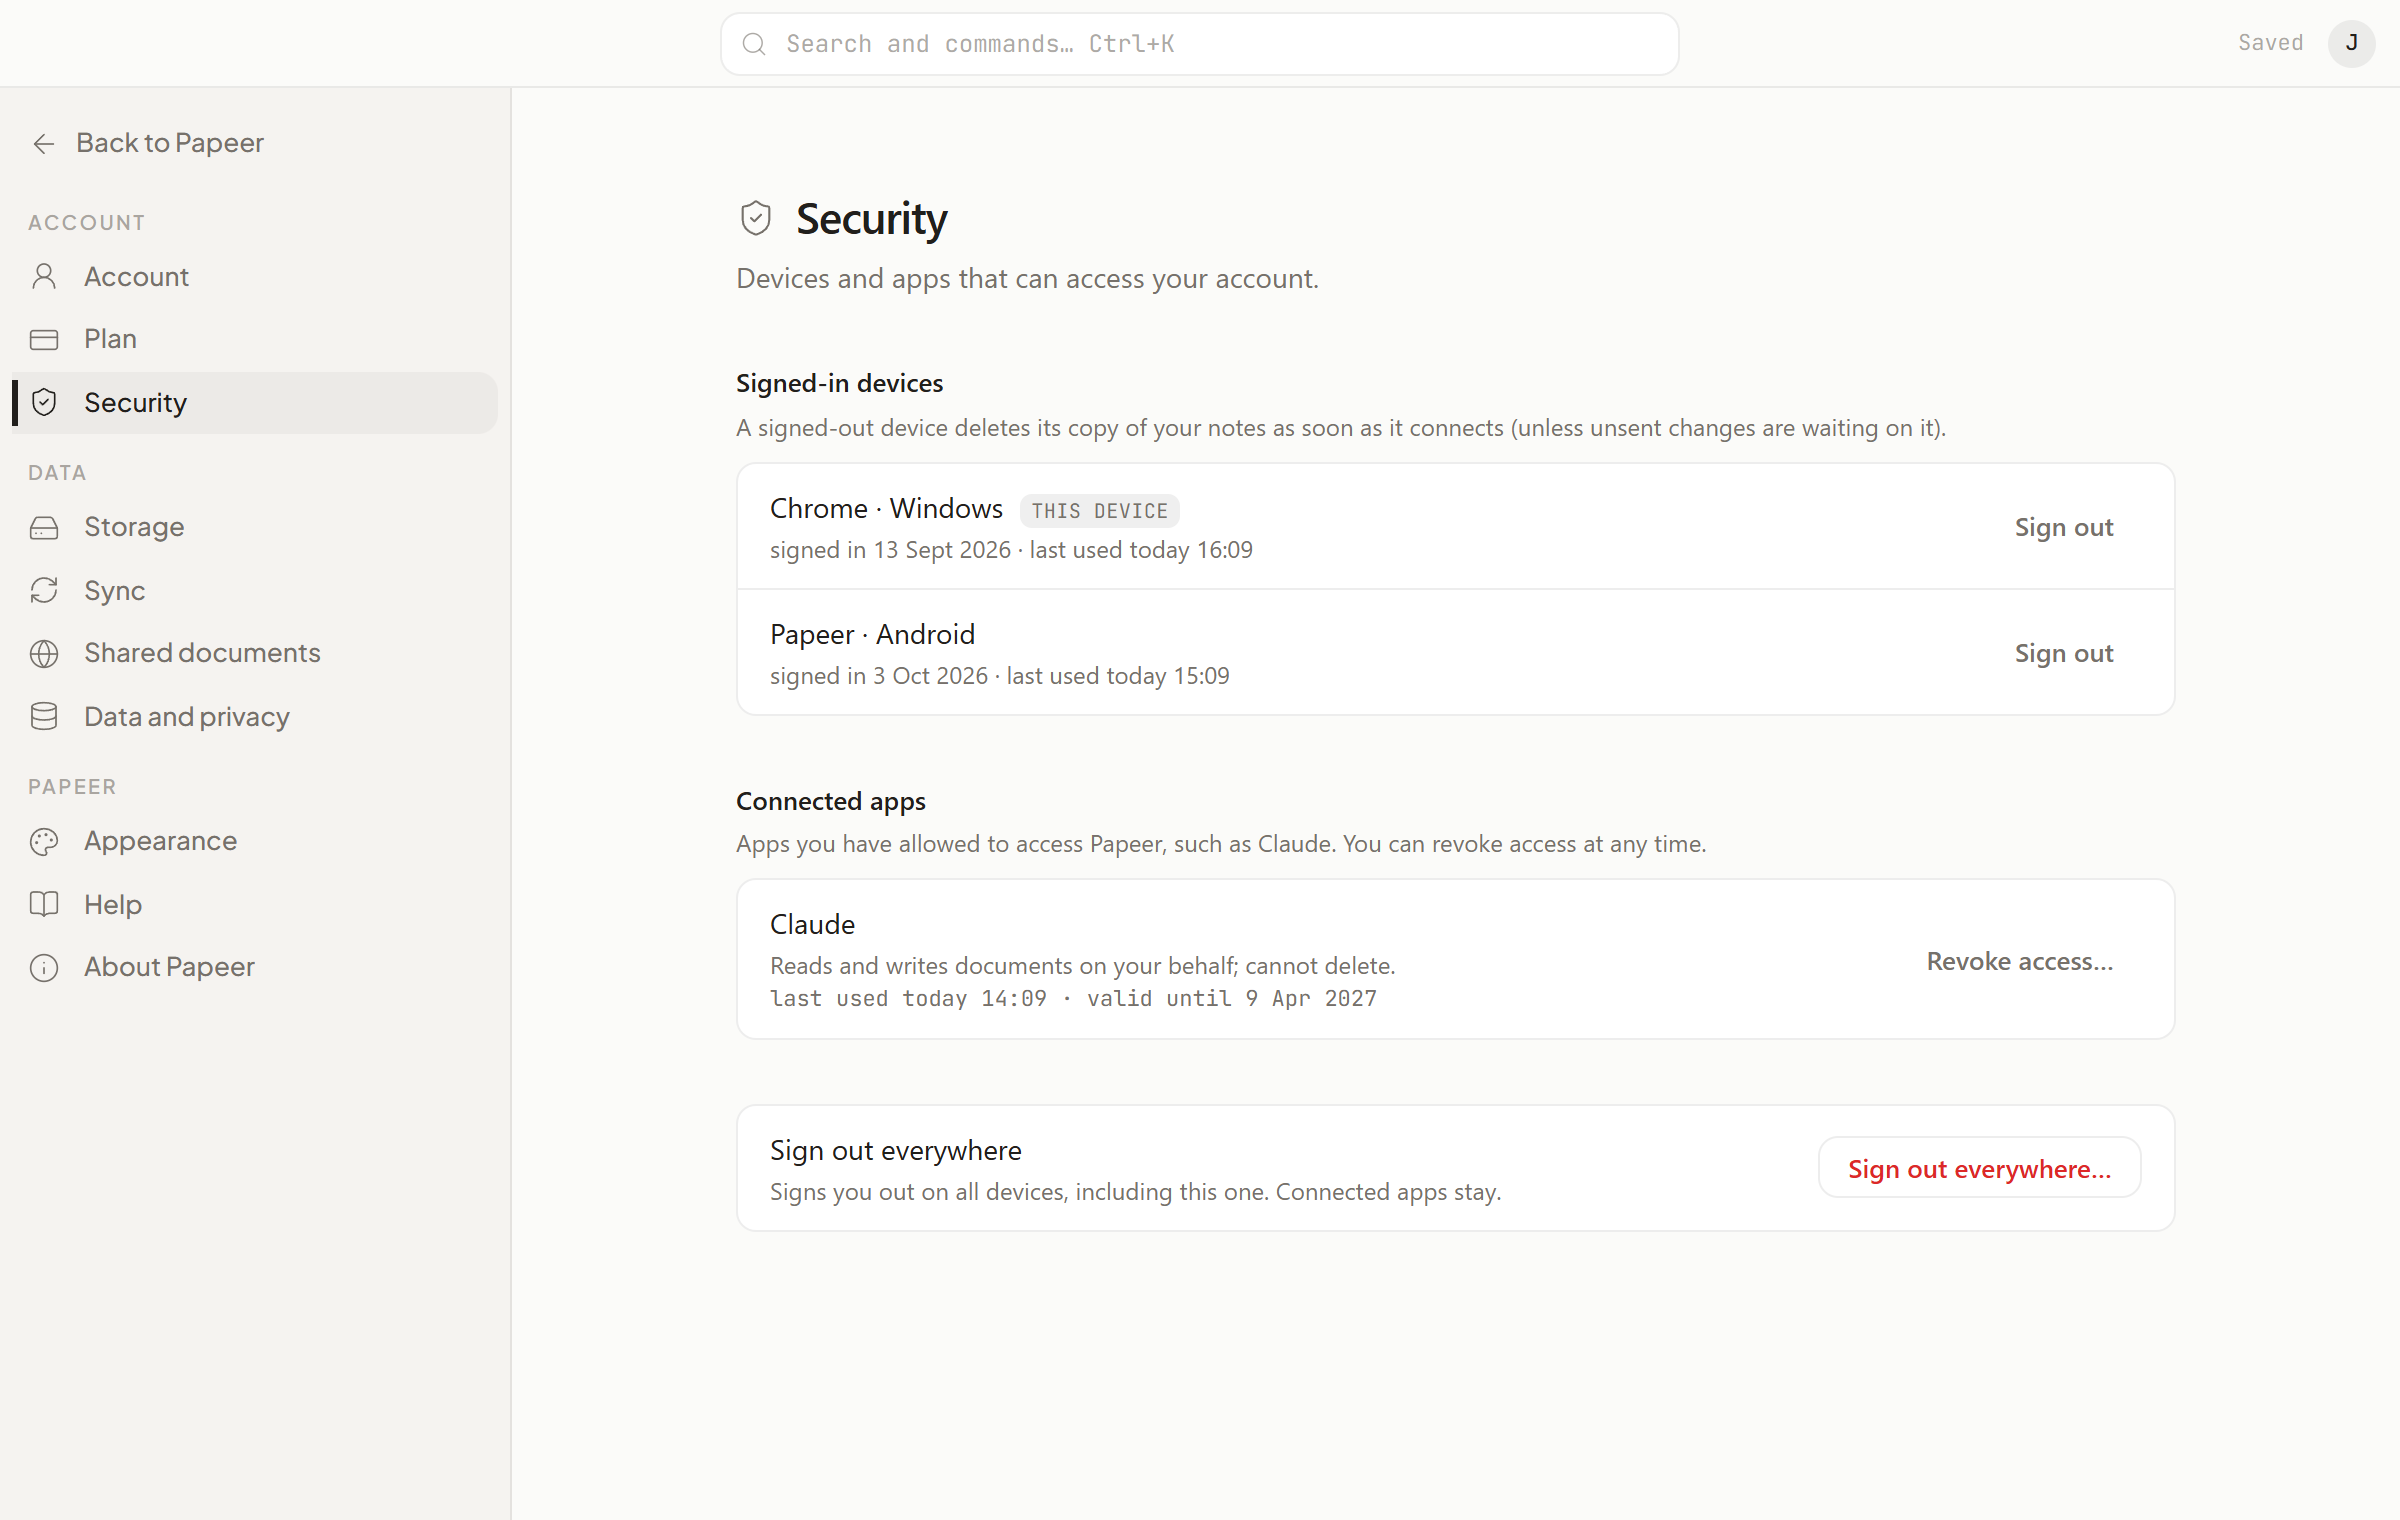Open Shared documents settings
The image size is (2400, 1520).
coord(255,654)
